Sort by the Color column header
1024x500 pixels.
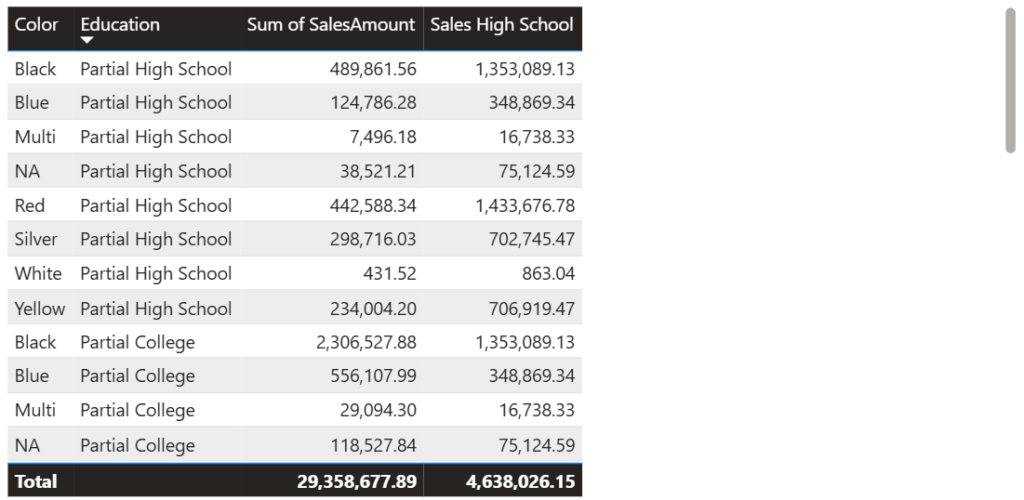point(37,25)
